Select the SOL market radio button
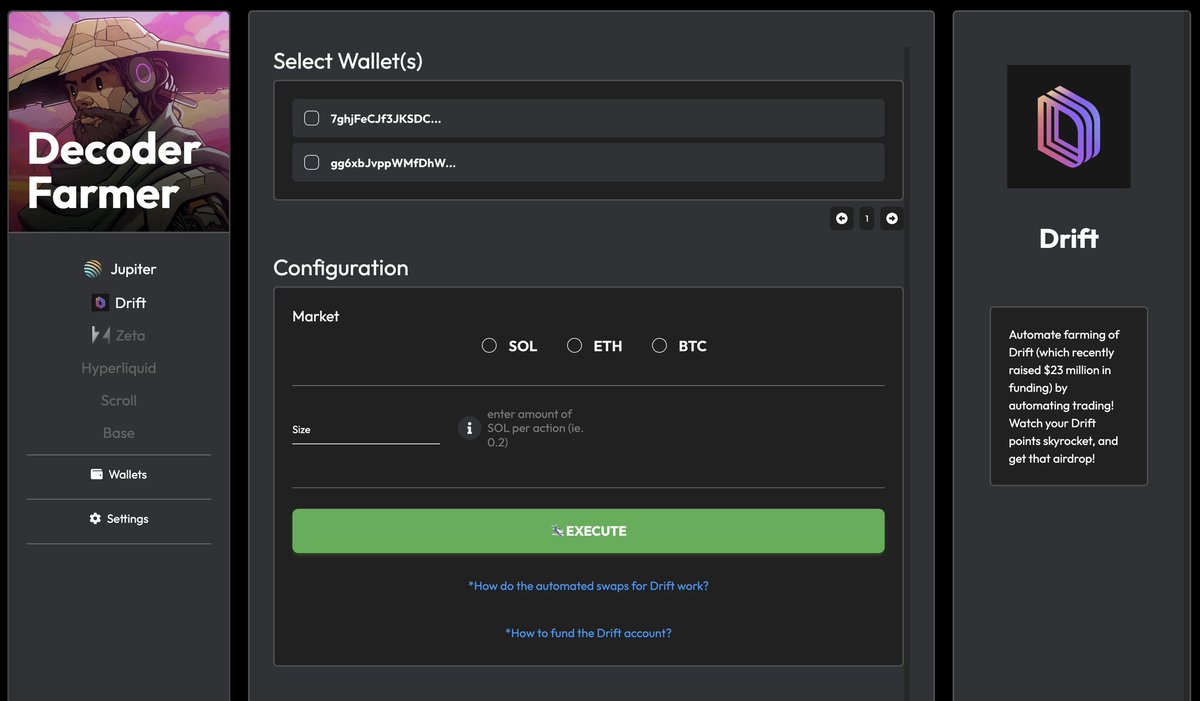This screenshot has width=1200, height=701. click(489, 345)
